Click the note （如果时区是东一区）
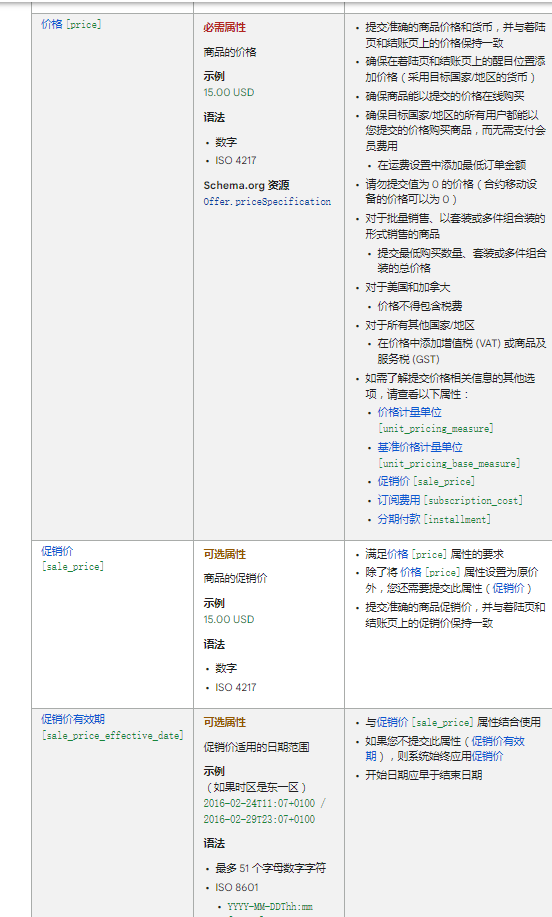 (x=256, y=787)
